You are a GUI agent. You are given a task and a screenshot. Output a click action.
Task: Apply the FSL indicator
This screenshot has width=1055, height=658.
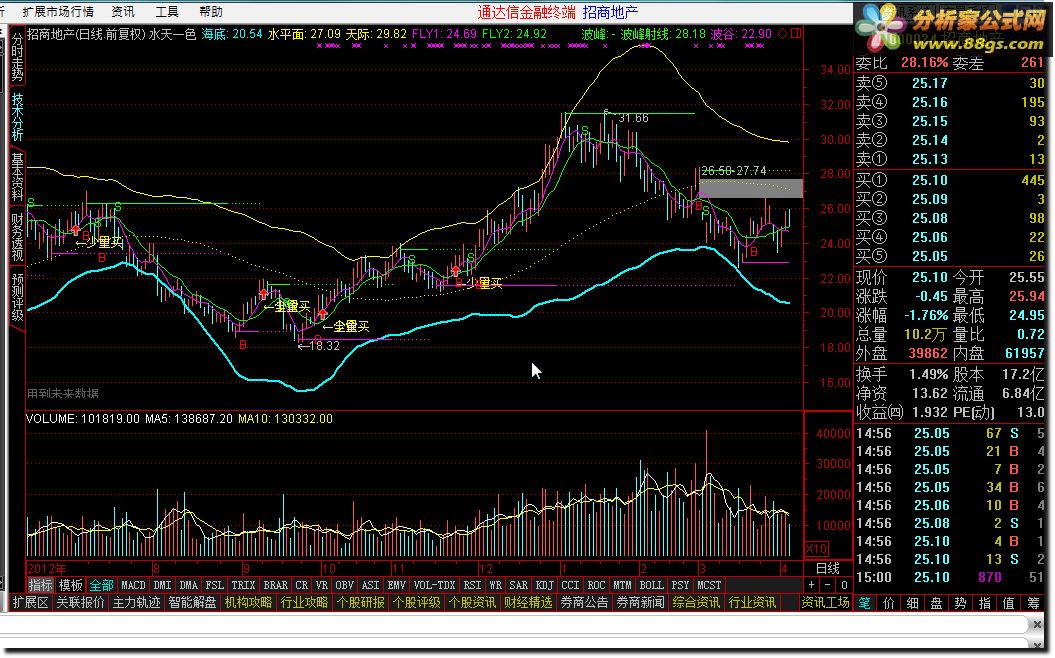point(214,585)
